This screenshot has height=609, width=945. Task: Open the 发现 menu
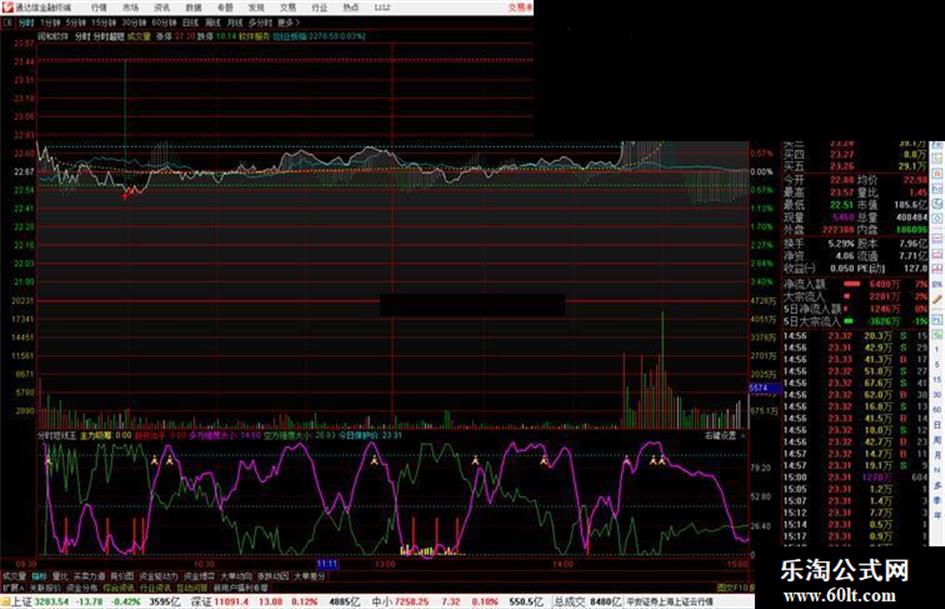tap(256, 8)
